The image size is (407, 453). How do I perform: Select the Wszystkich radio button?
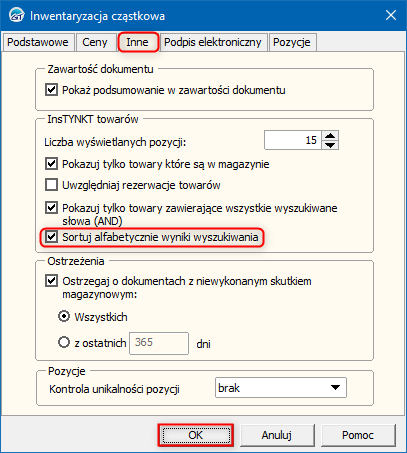[x=64, y=316]
